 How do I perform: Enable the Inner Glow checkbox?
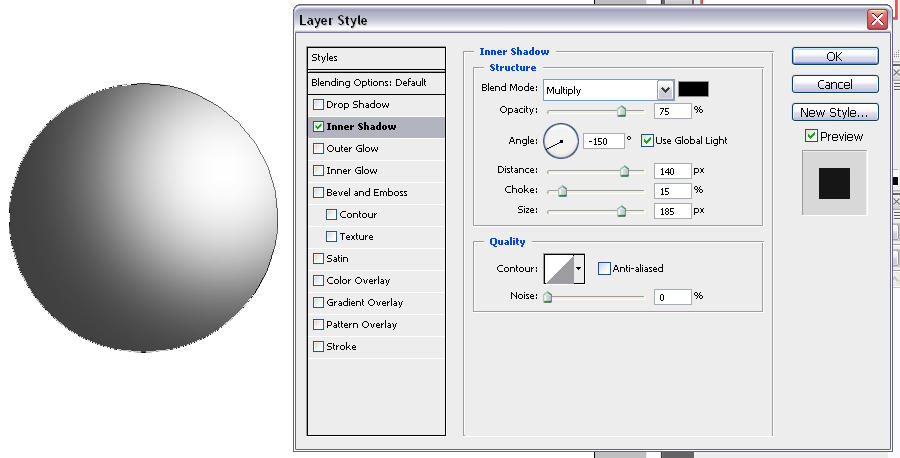[x=318, y=170]
